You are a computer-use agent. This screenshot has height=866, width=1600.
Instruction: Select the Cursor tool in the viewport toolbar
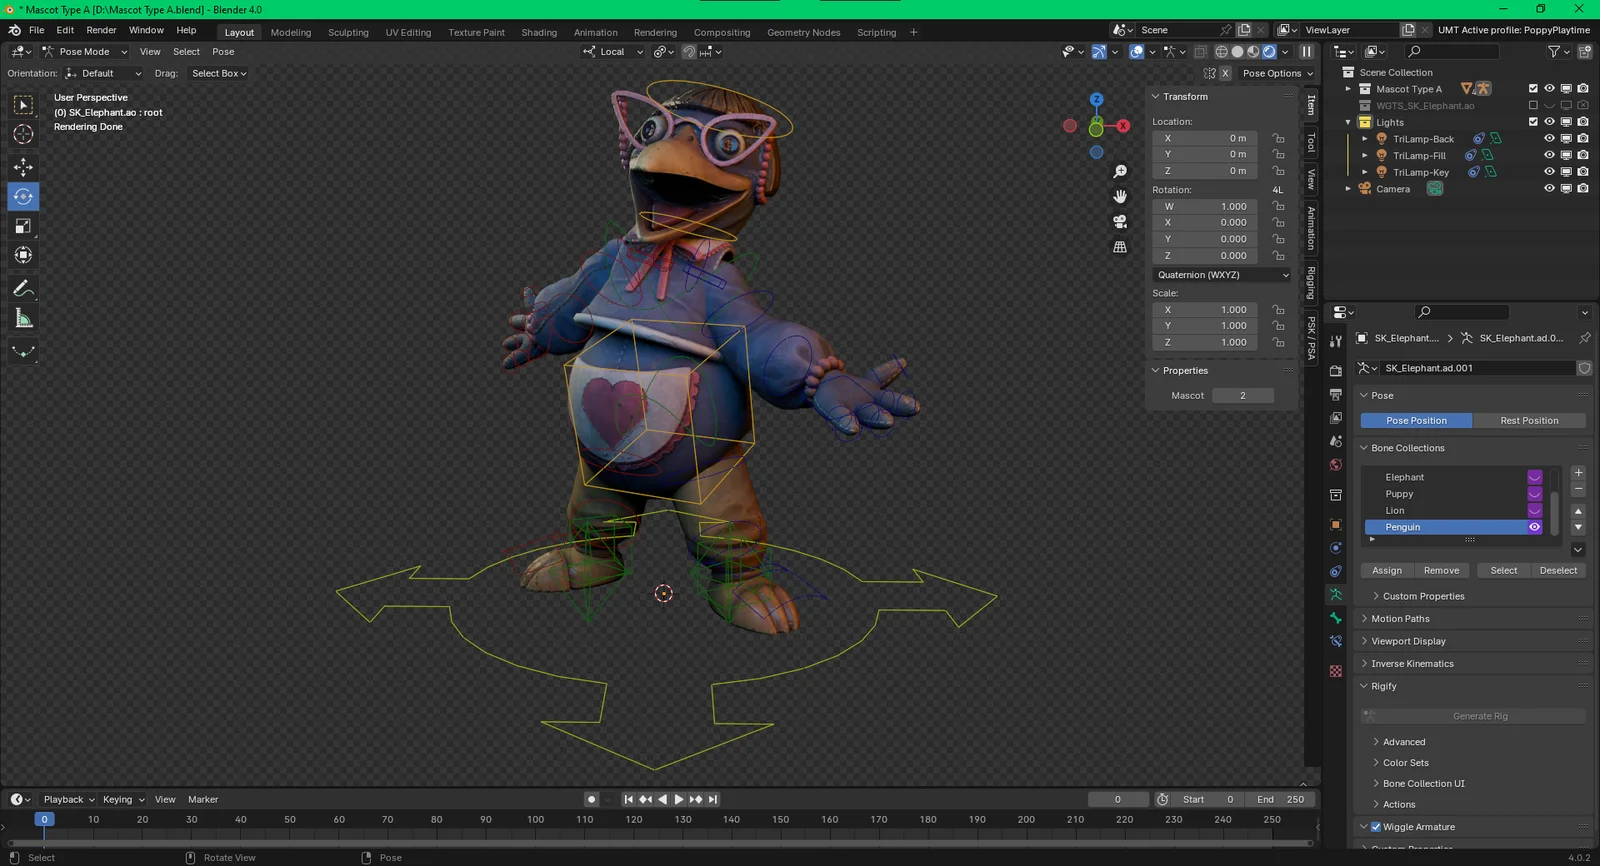[x=23, y=134]
